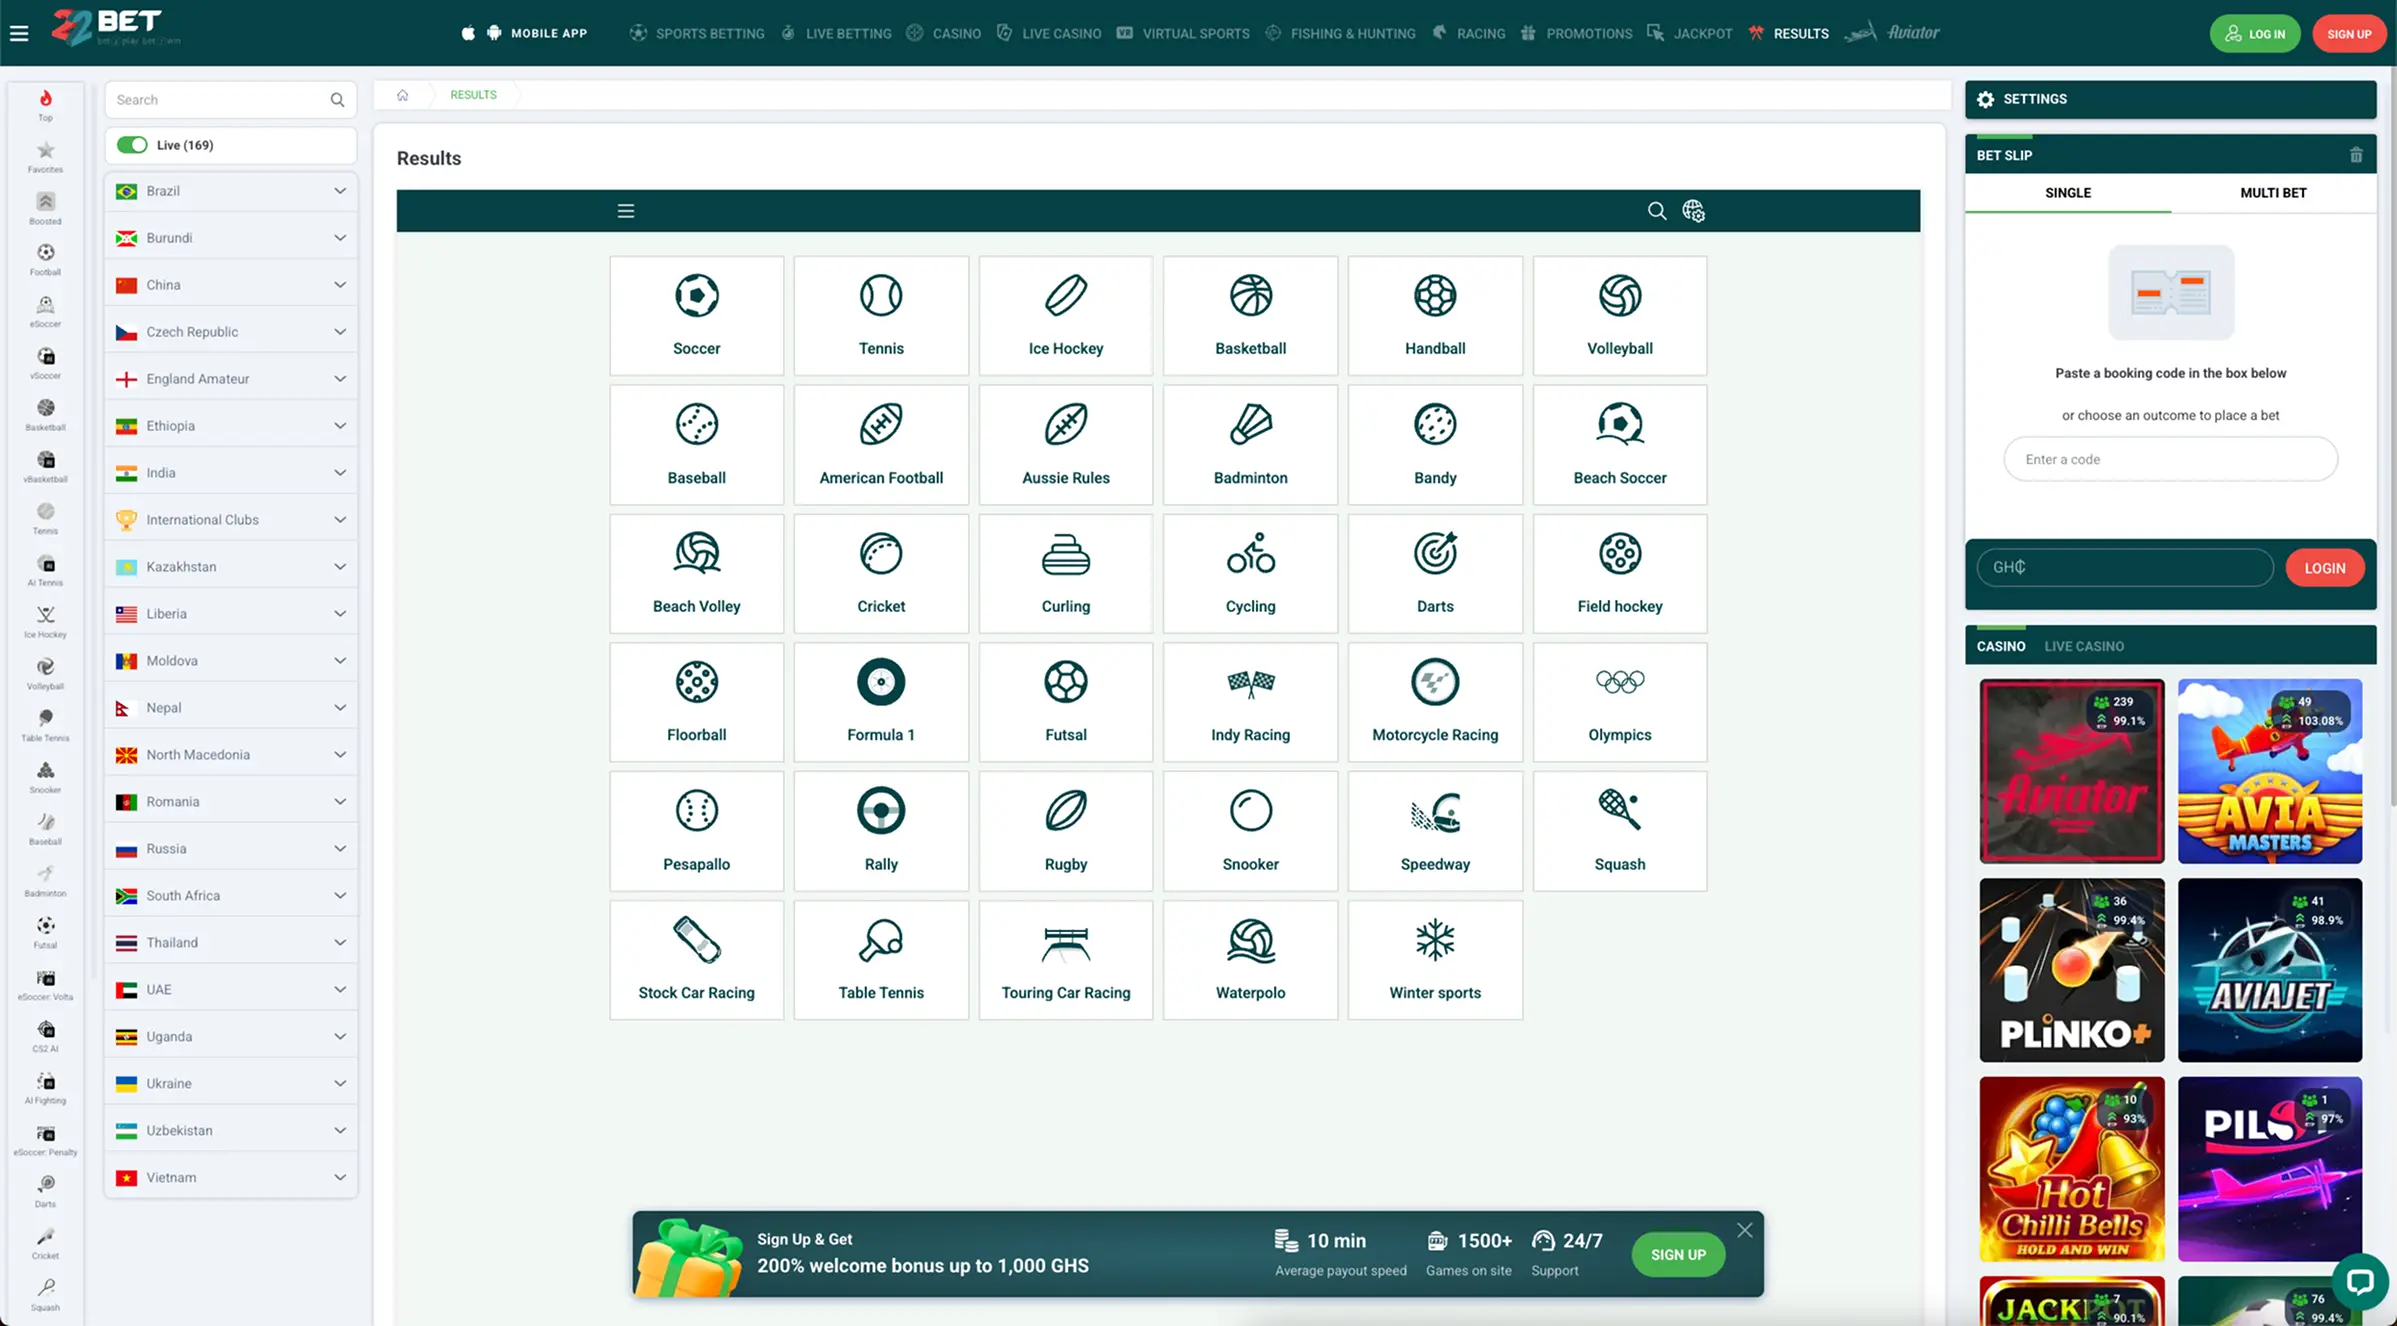Open the results time zone globe settings icon
The width and height of the screenshot is (2397, 1326).
click(1693, 211)
